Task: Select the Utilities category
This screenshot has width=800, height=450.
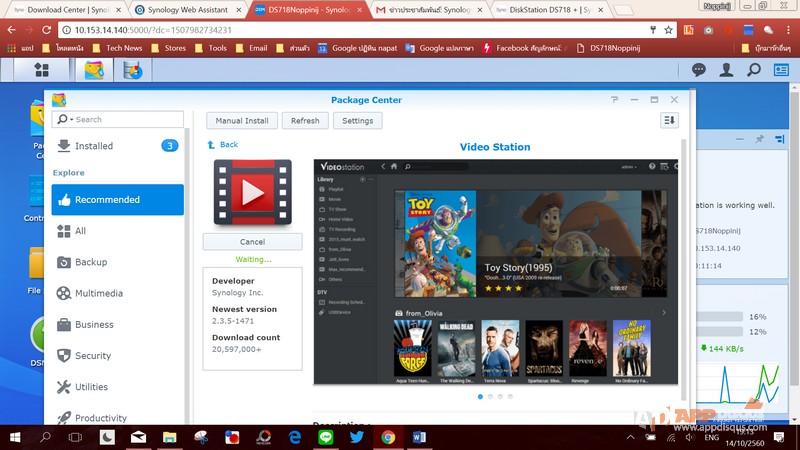Action: coord(117,387)
